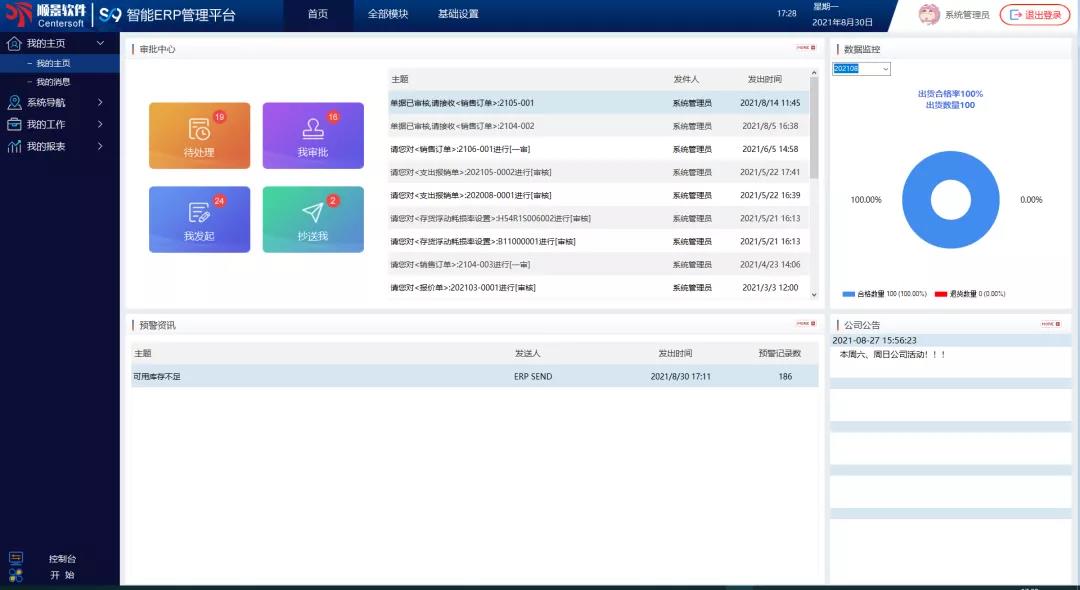The image size is (1080, 590).
Task: Open the 待处理 pending tasks tile
Action: point(199,135)
